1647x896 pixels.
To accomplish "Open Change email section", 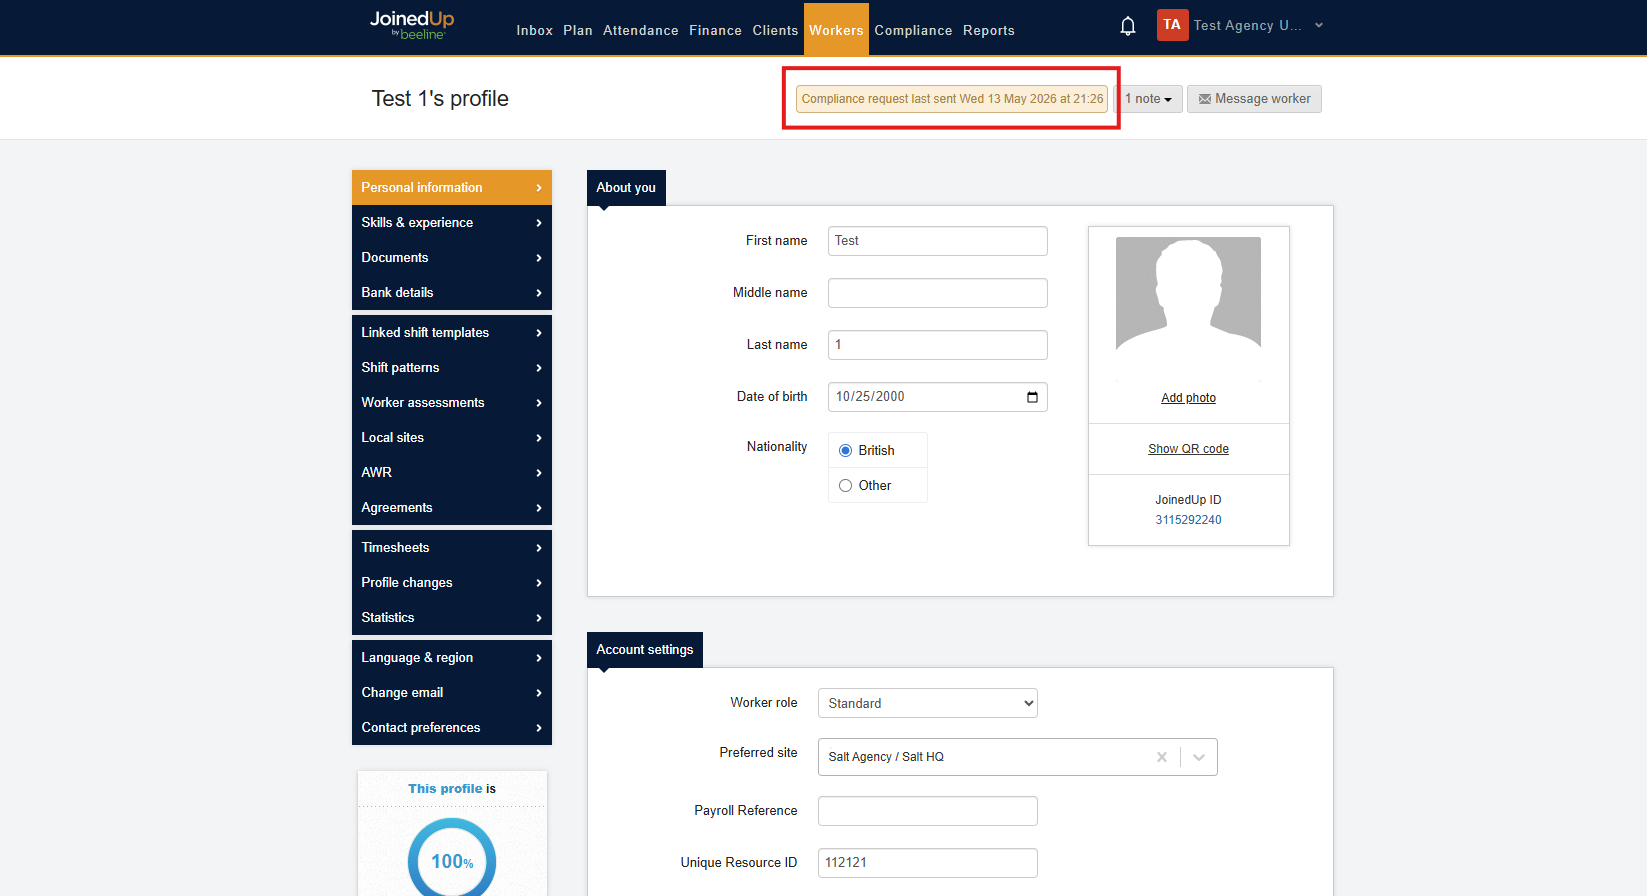I will click(452, 693).
